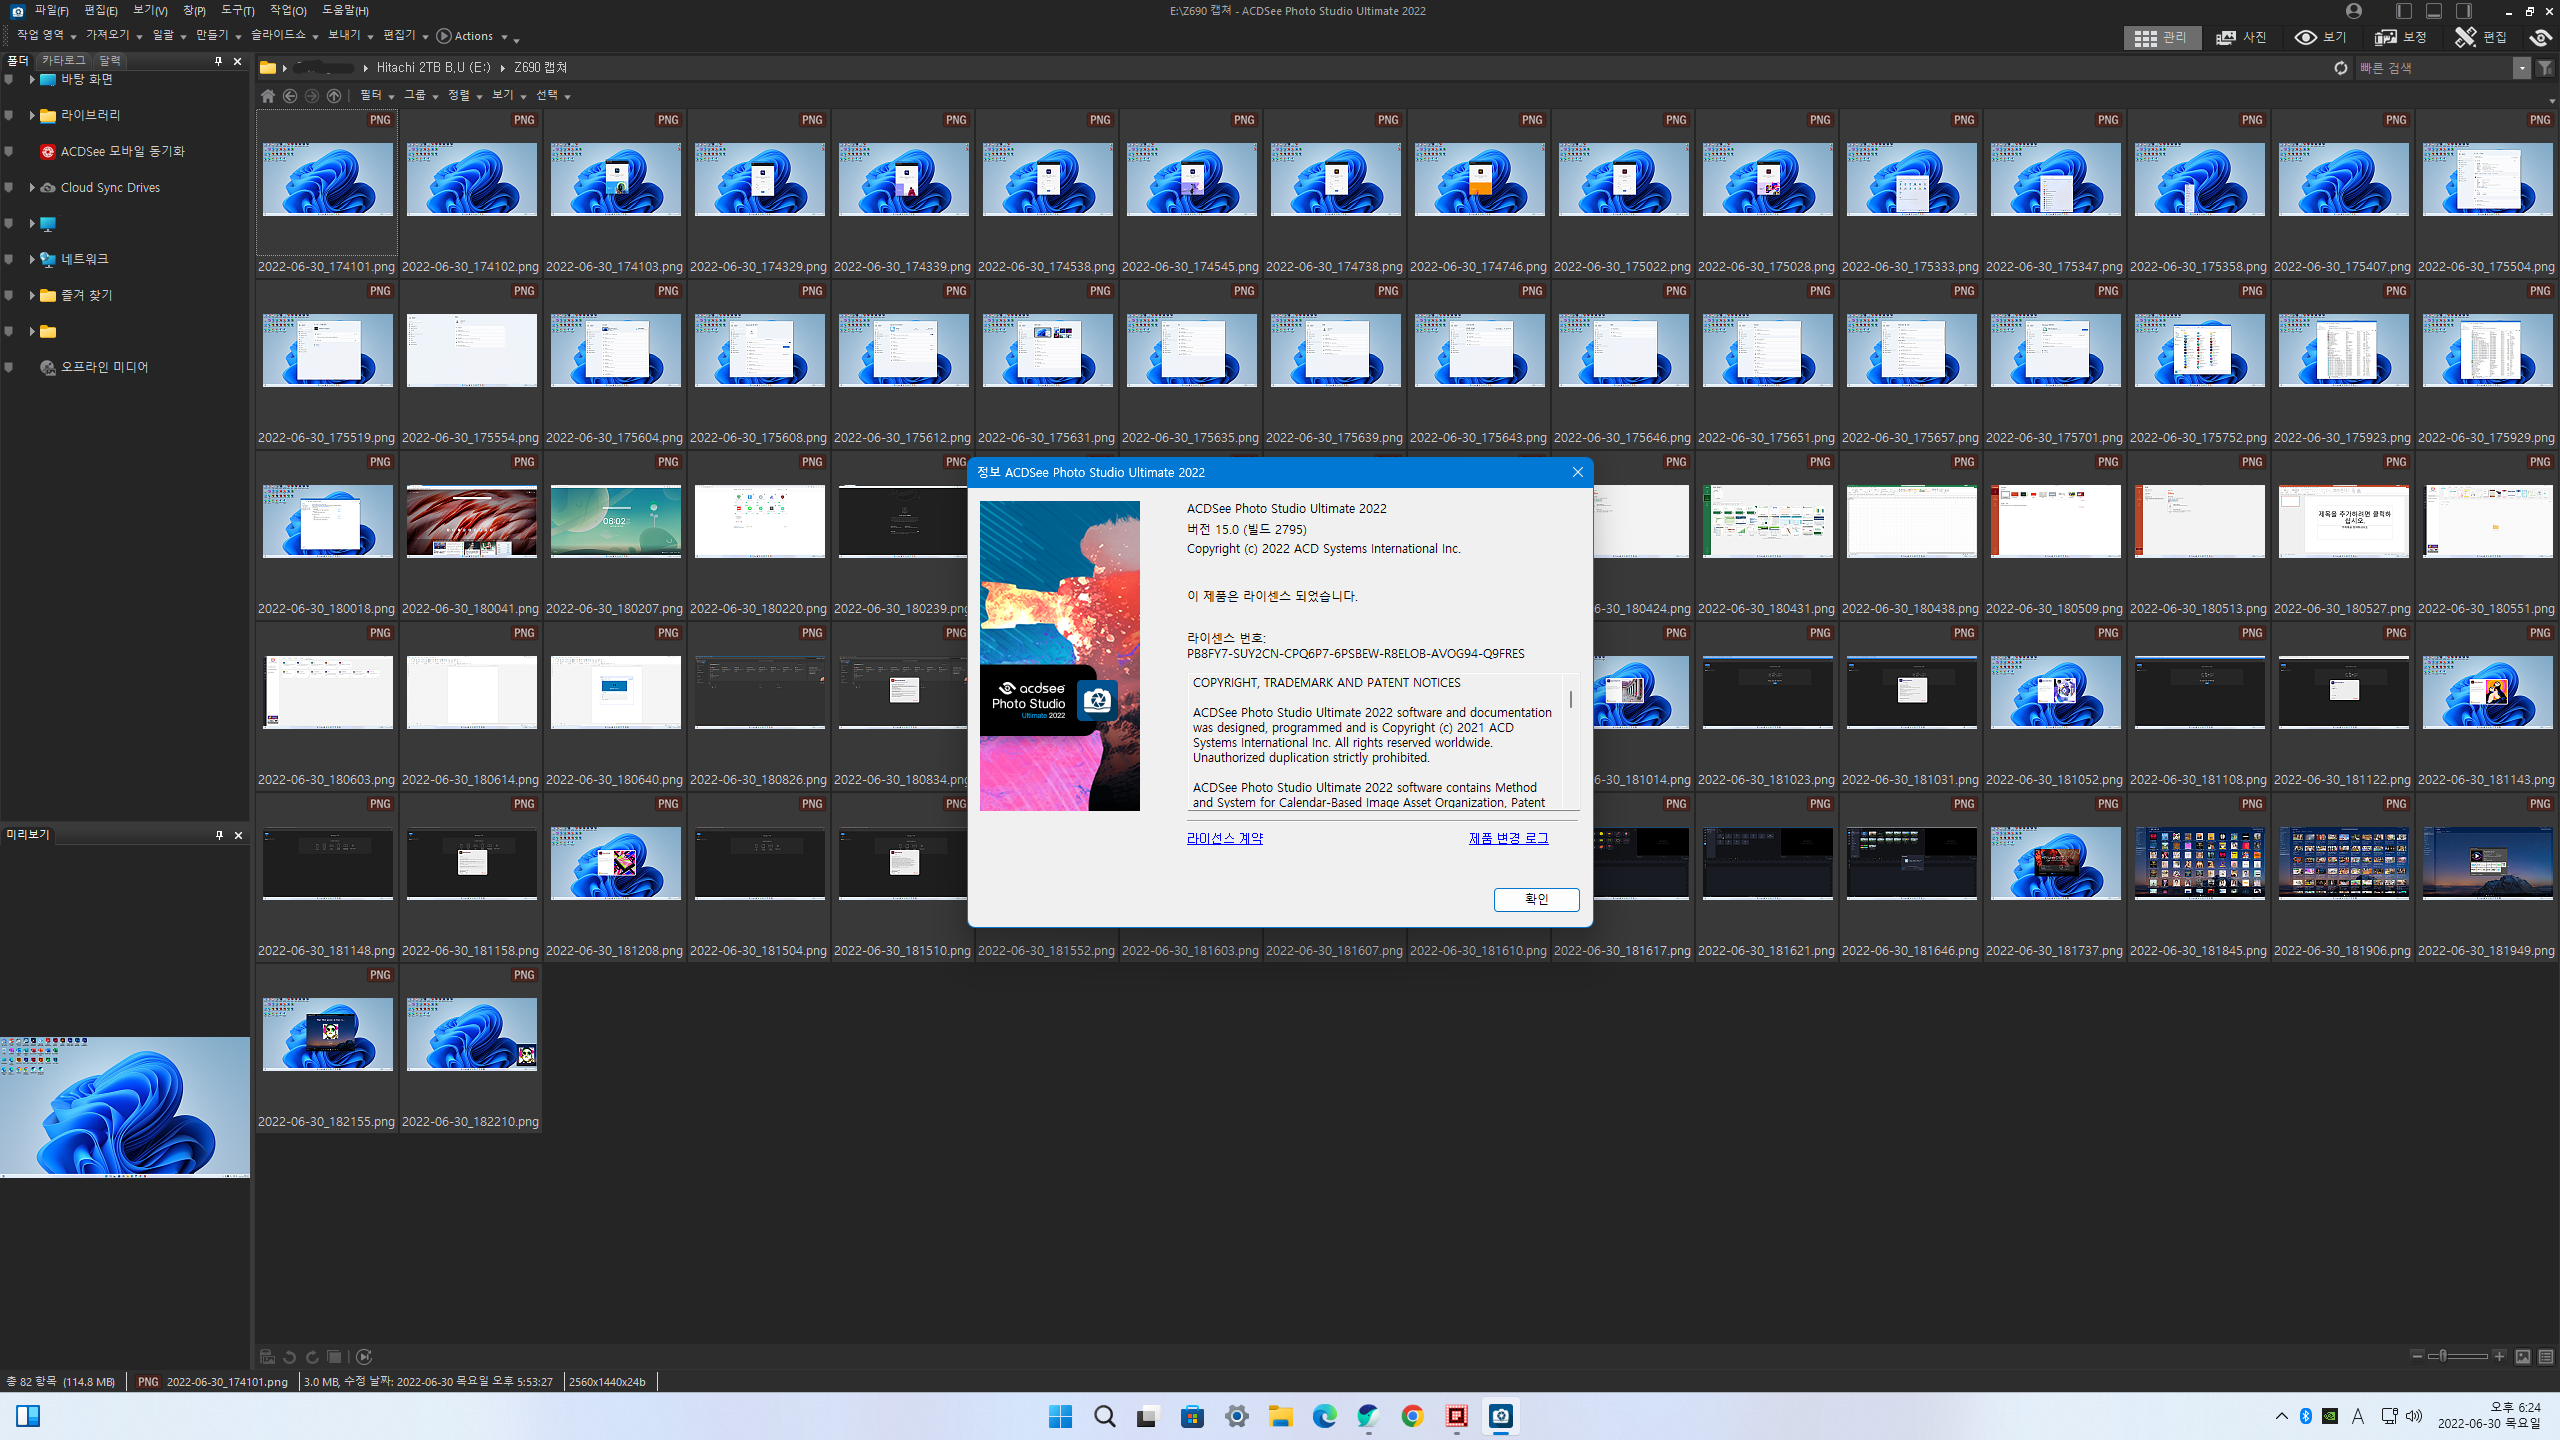
Task: Click the 확인 button in dialog
Action: [1536, 899]
